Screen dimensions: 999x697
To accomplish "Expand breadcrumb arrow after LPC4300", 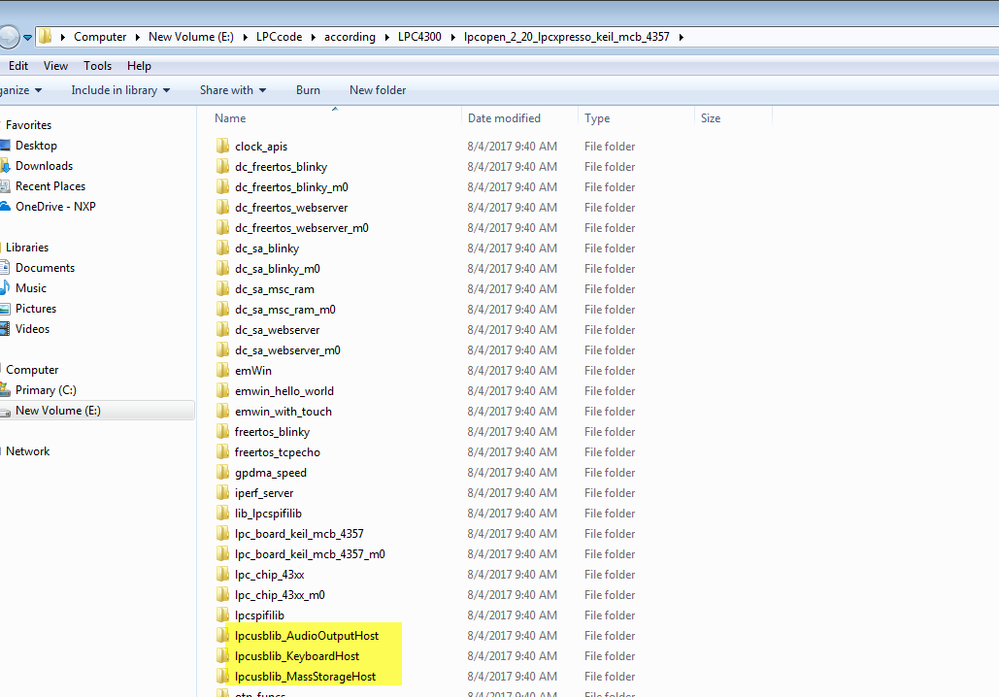I will [452, 37].
